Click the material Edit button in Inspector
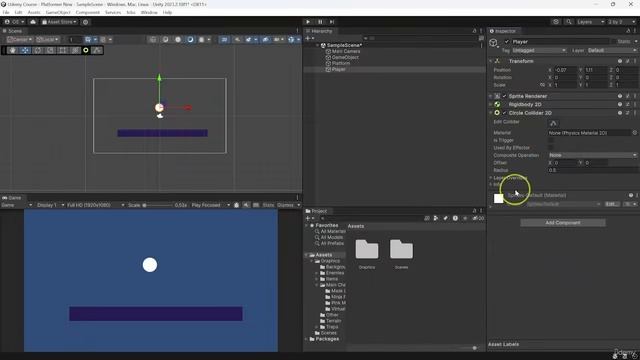 point(611,204)
